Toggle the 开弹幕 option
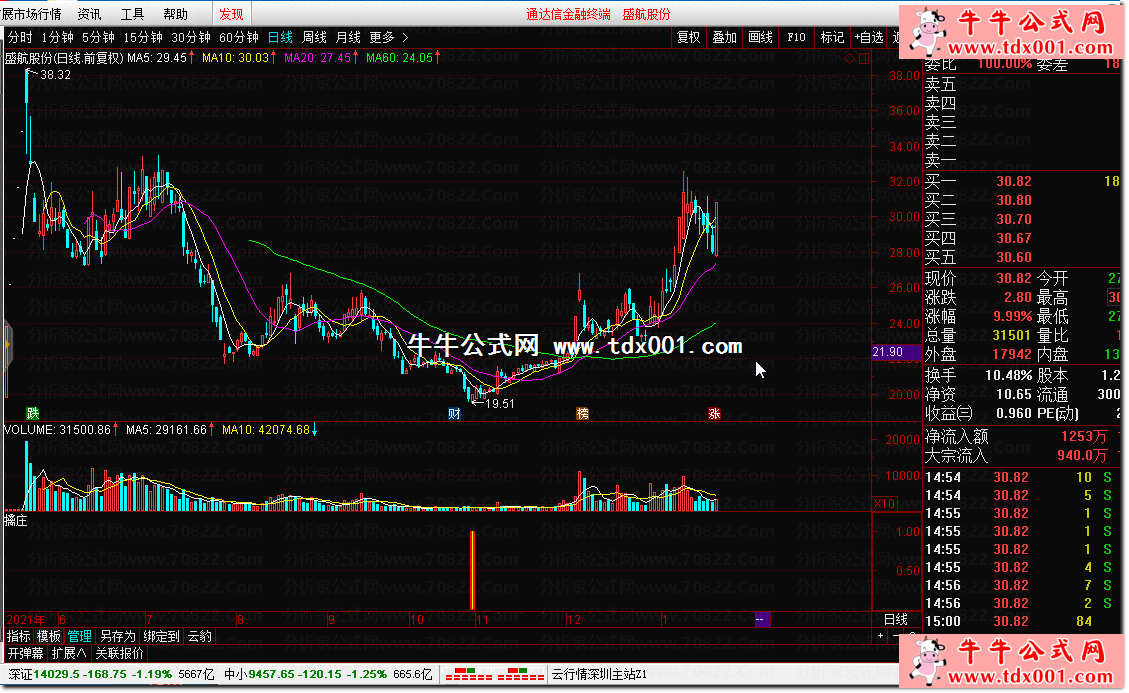 [26, 653]
